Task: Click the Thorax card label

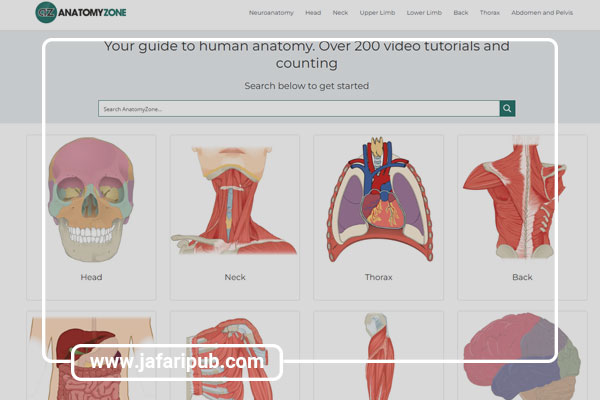Action: [378, 277]
